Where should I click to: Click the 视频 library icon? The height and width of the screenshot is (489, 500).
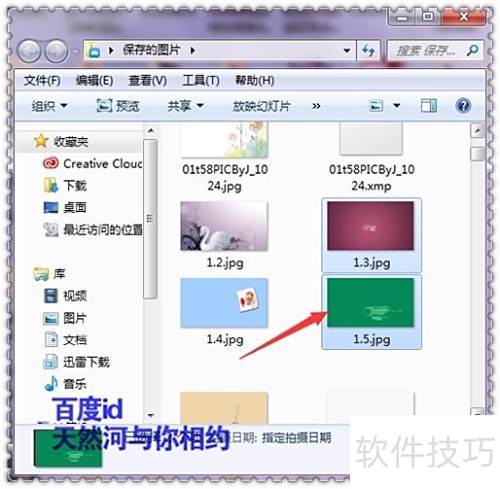pyautogui.click(x=51, y=296)
